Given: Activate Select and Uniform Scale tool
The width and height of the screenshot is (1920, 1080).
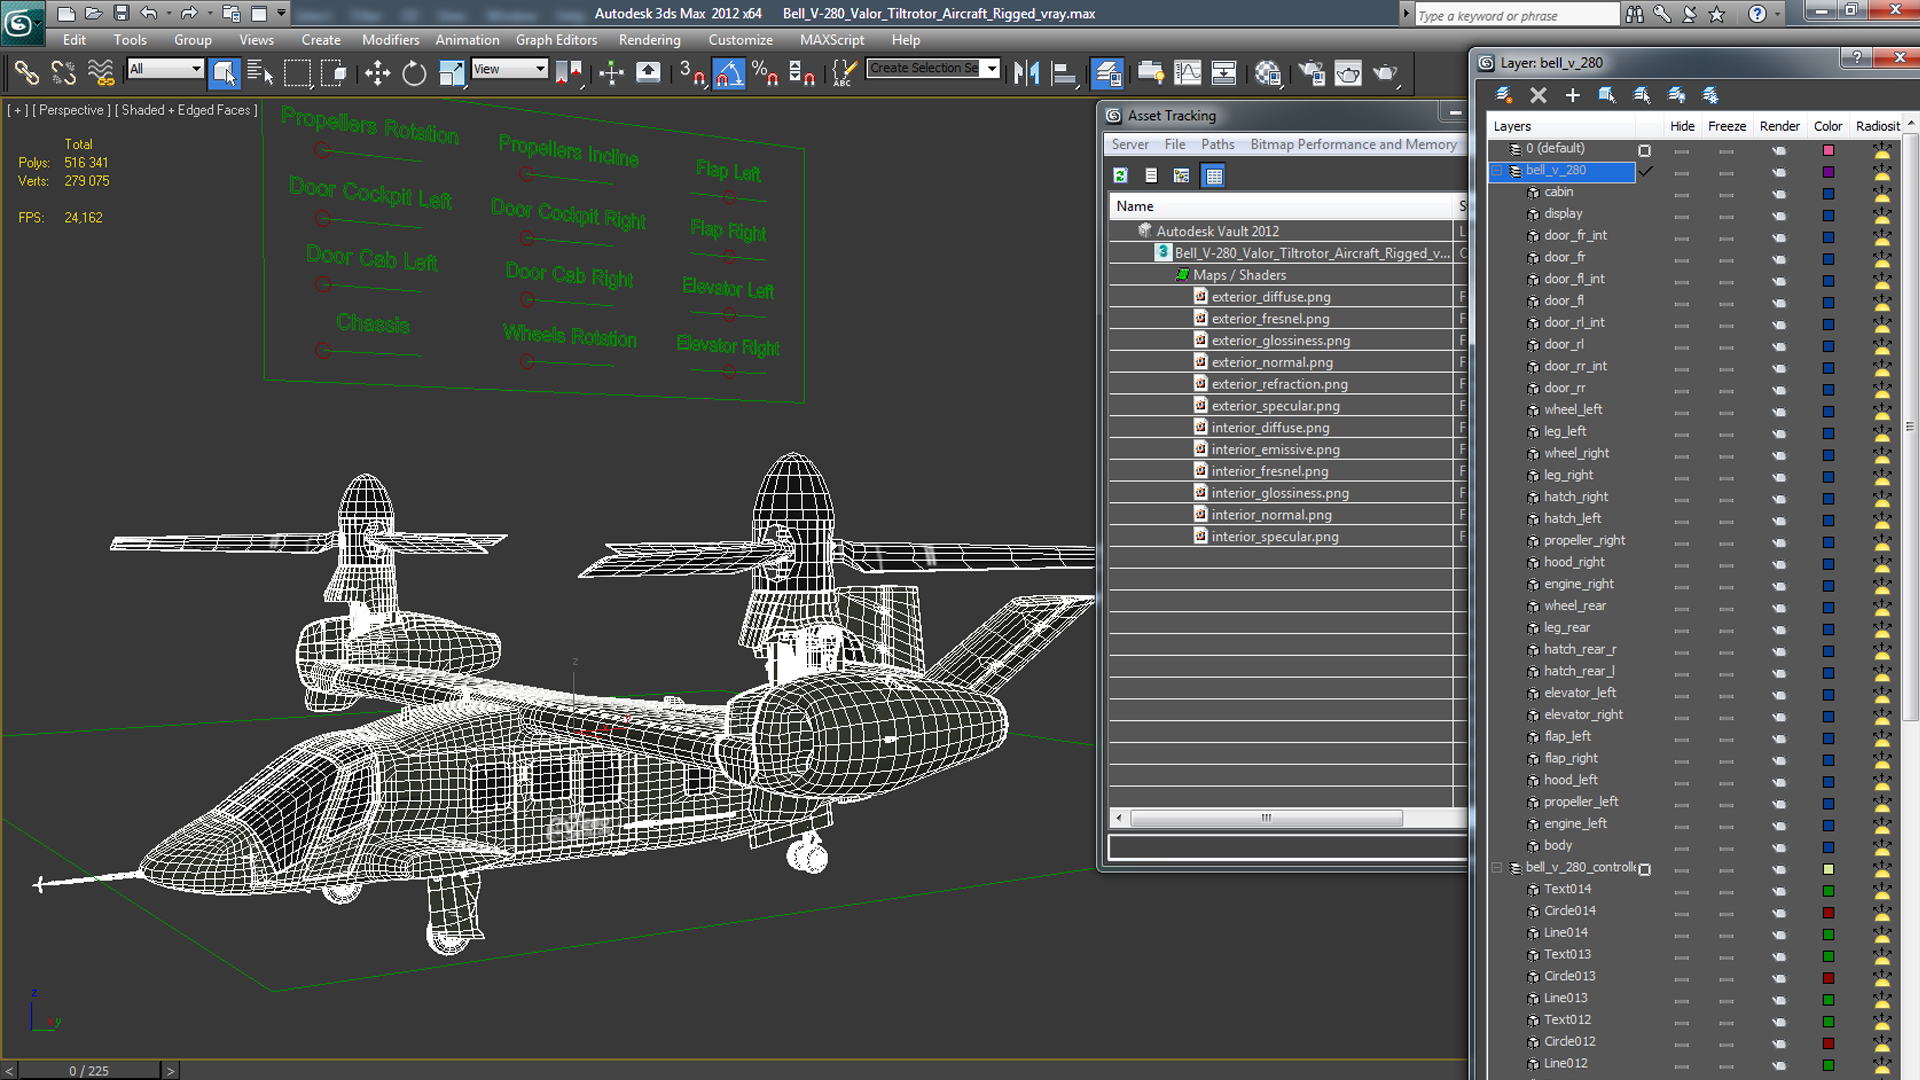Looking at the screenshot, I should point(451,72).
